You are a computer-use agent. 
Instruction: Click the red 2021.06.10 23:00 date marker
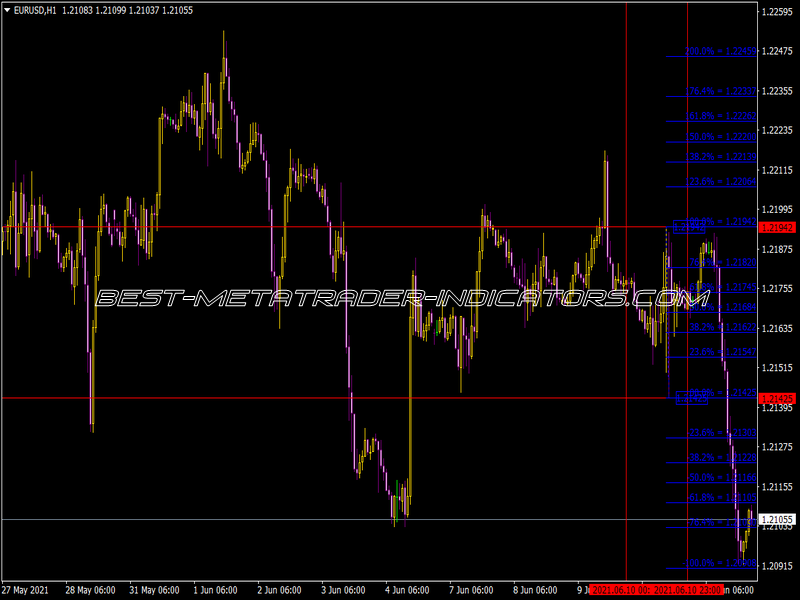688,590
